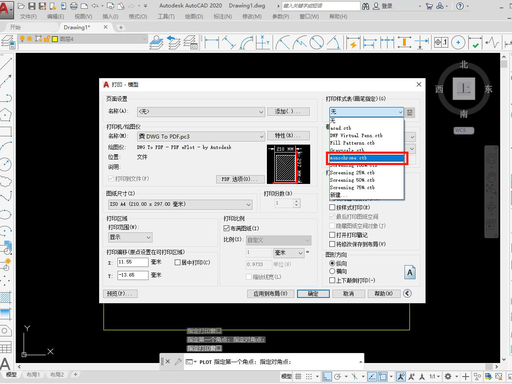Click the plot style table editor icon
512x384 pixels.
pos(410,112)
